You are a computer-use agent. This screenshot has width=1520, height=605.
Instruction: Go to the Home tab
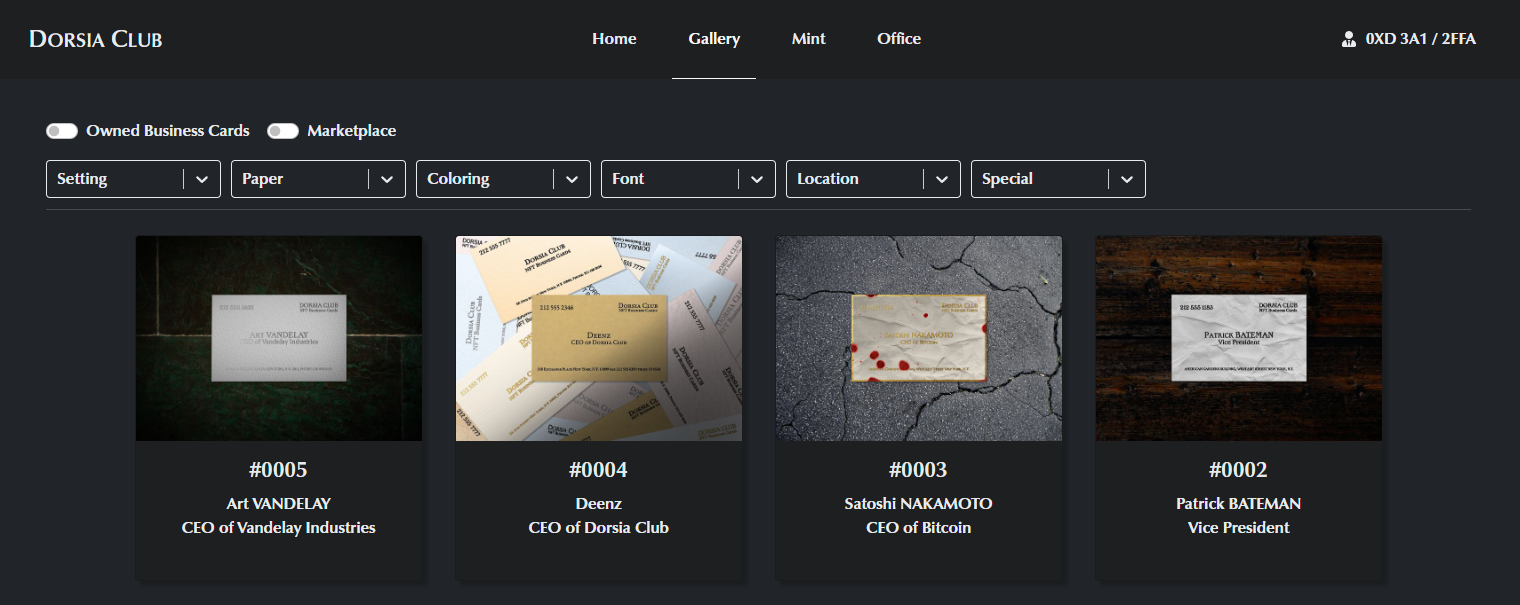click(614, 39)
